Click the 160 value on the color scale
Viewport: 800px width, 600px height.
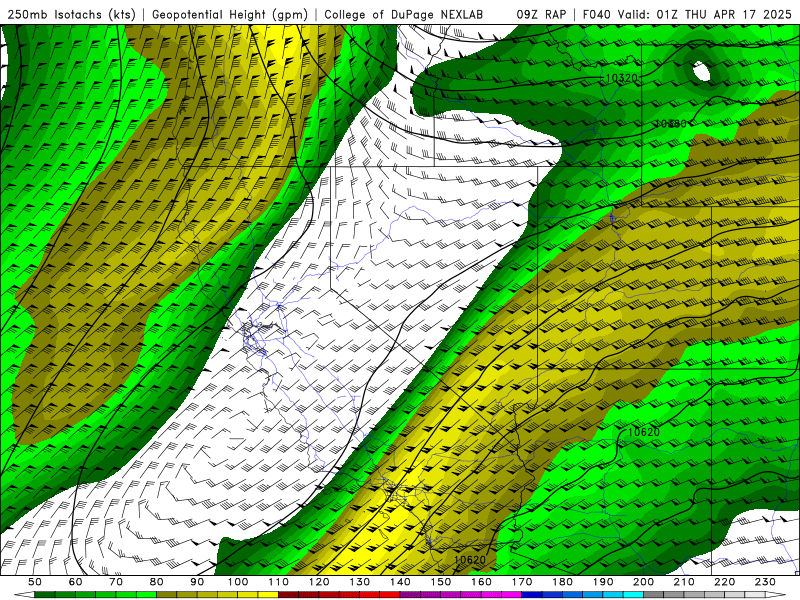(482, 582)
